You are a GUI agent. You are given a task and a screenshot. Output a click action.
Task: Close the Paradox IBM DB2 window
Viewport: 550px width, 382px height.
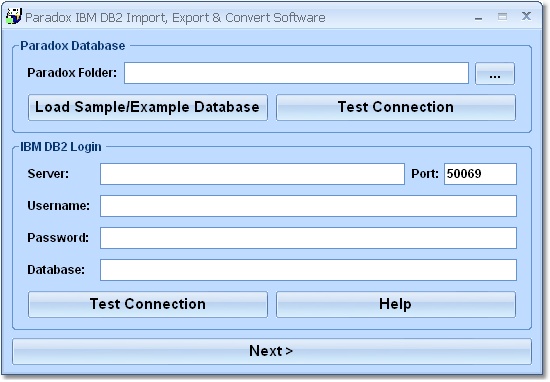(526, 16)
